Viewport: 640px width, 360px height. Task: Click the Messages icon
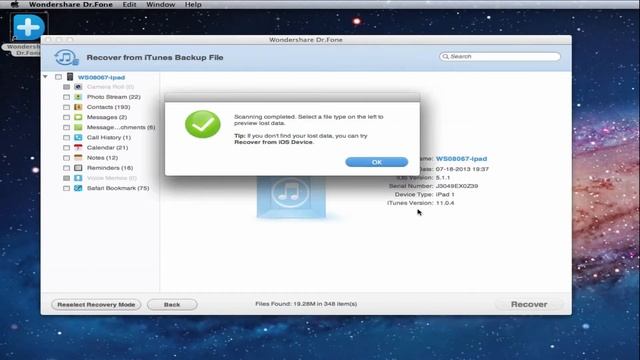click(x=78, y=117)
